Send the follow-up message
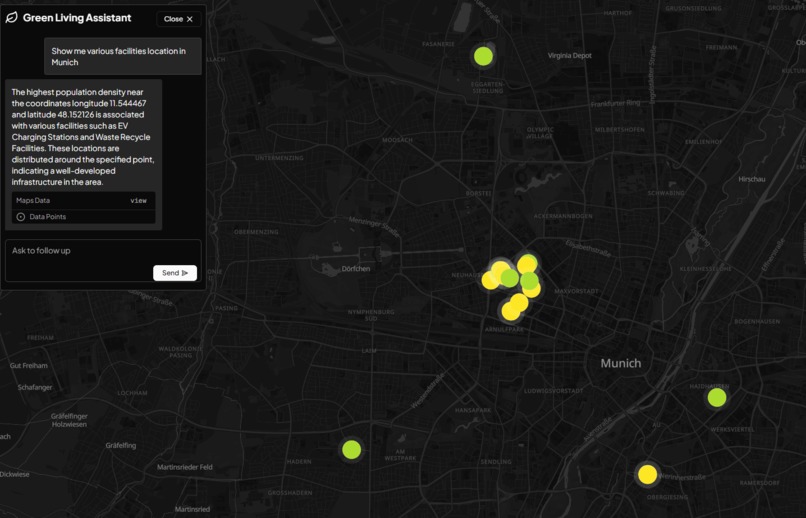 175,273
